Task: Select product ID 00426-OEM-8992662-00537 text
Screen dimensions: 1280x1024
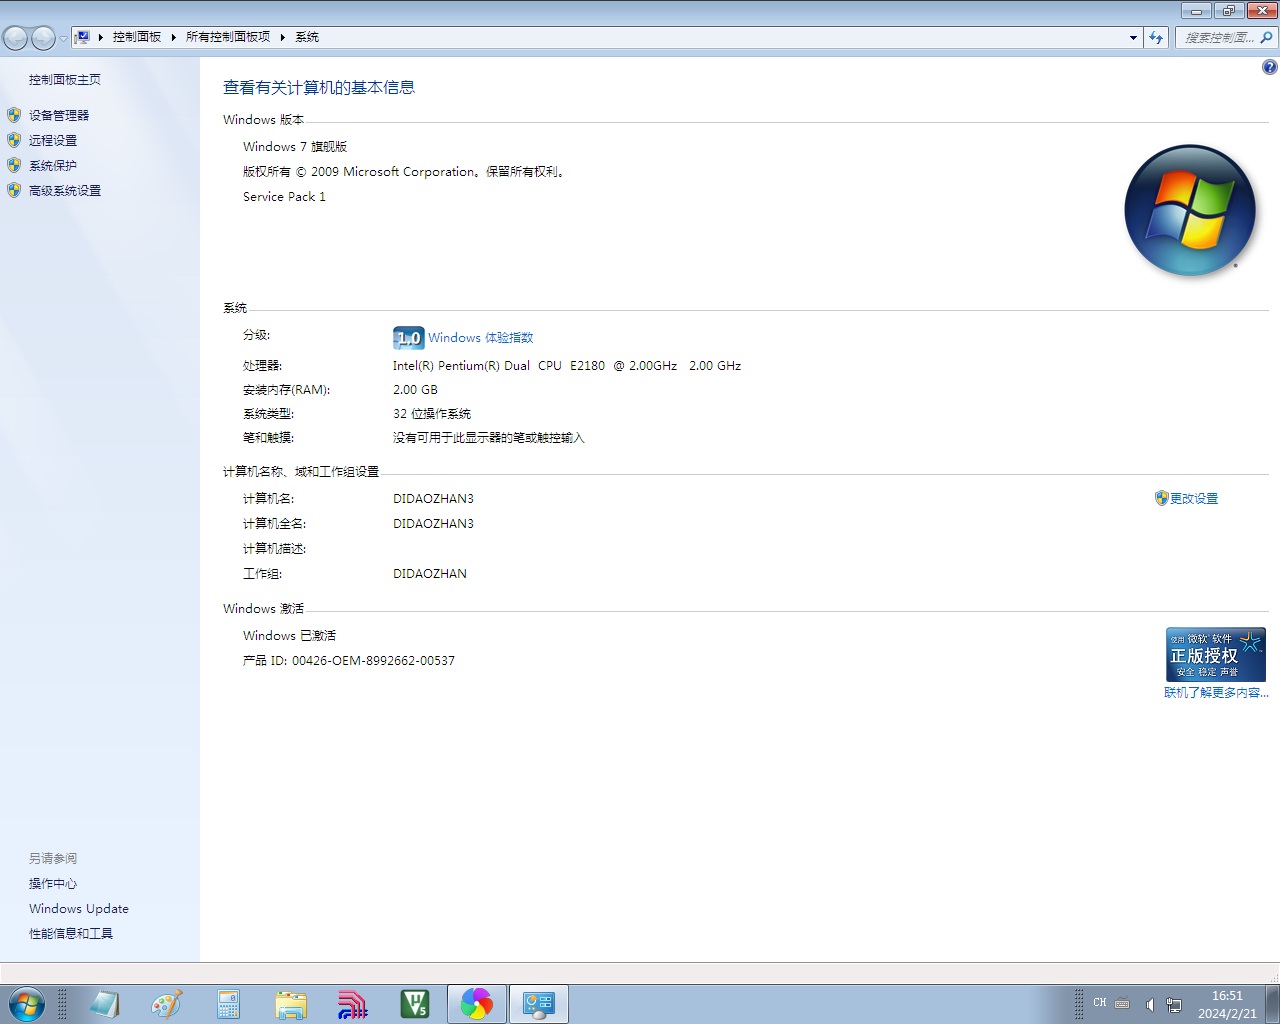Action: pos(373,660)
